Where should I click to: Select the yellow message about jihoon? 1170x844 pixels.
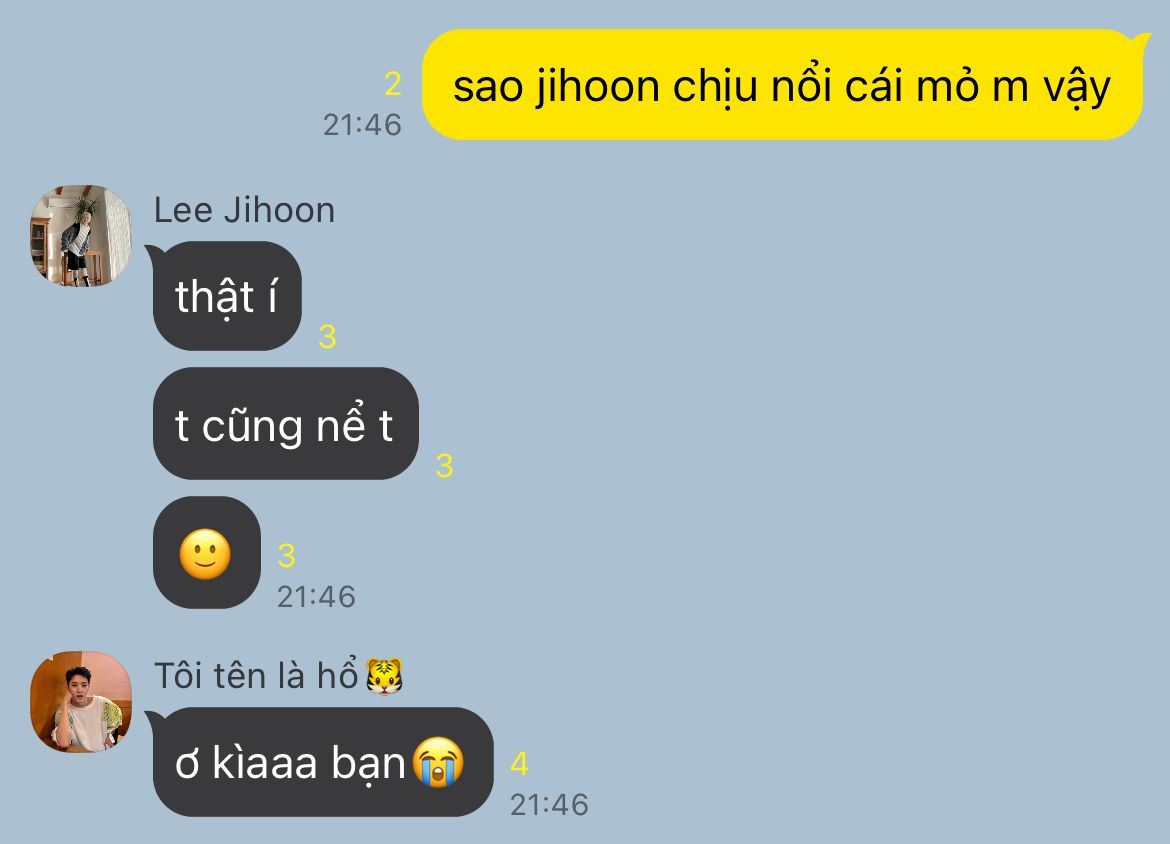click(x=782, y=84)
